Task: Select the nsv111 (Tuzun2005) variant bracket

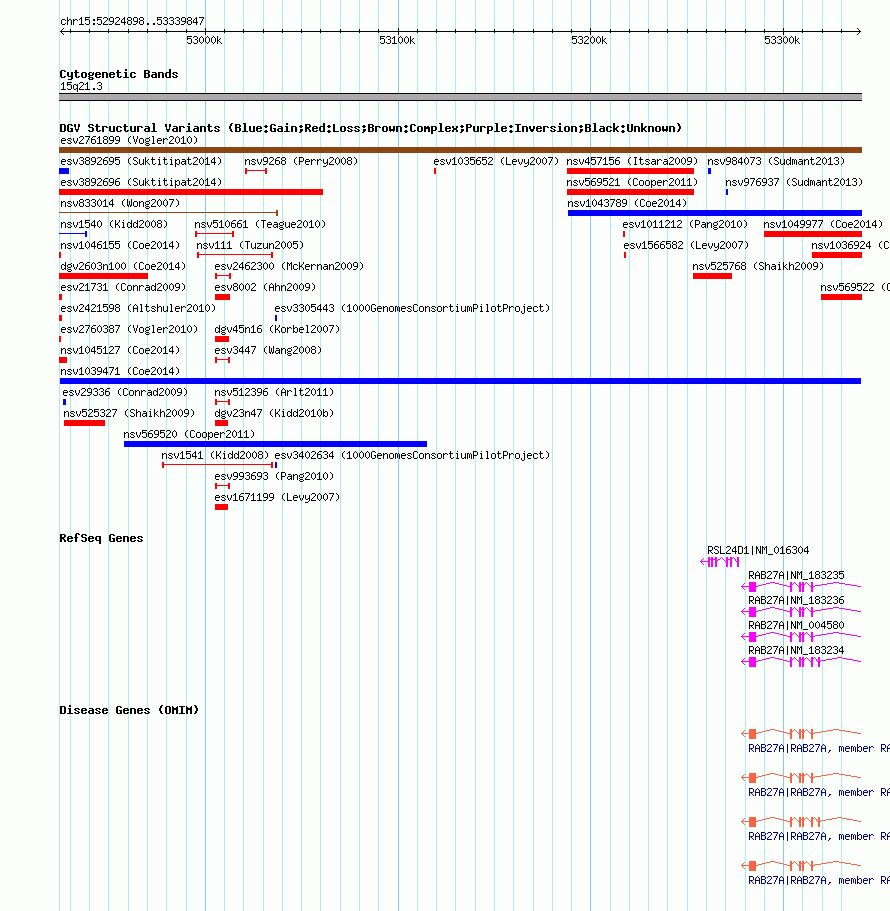Action: point(235,254)
